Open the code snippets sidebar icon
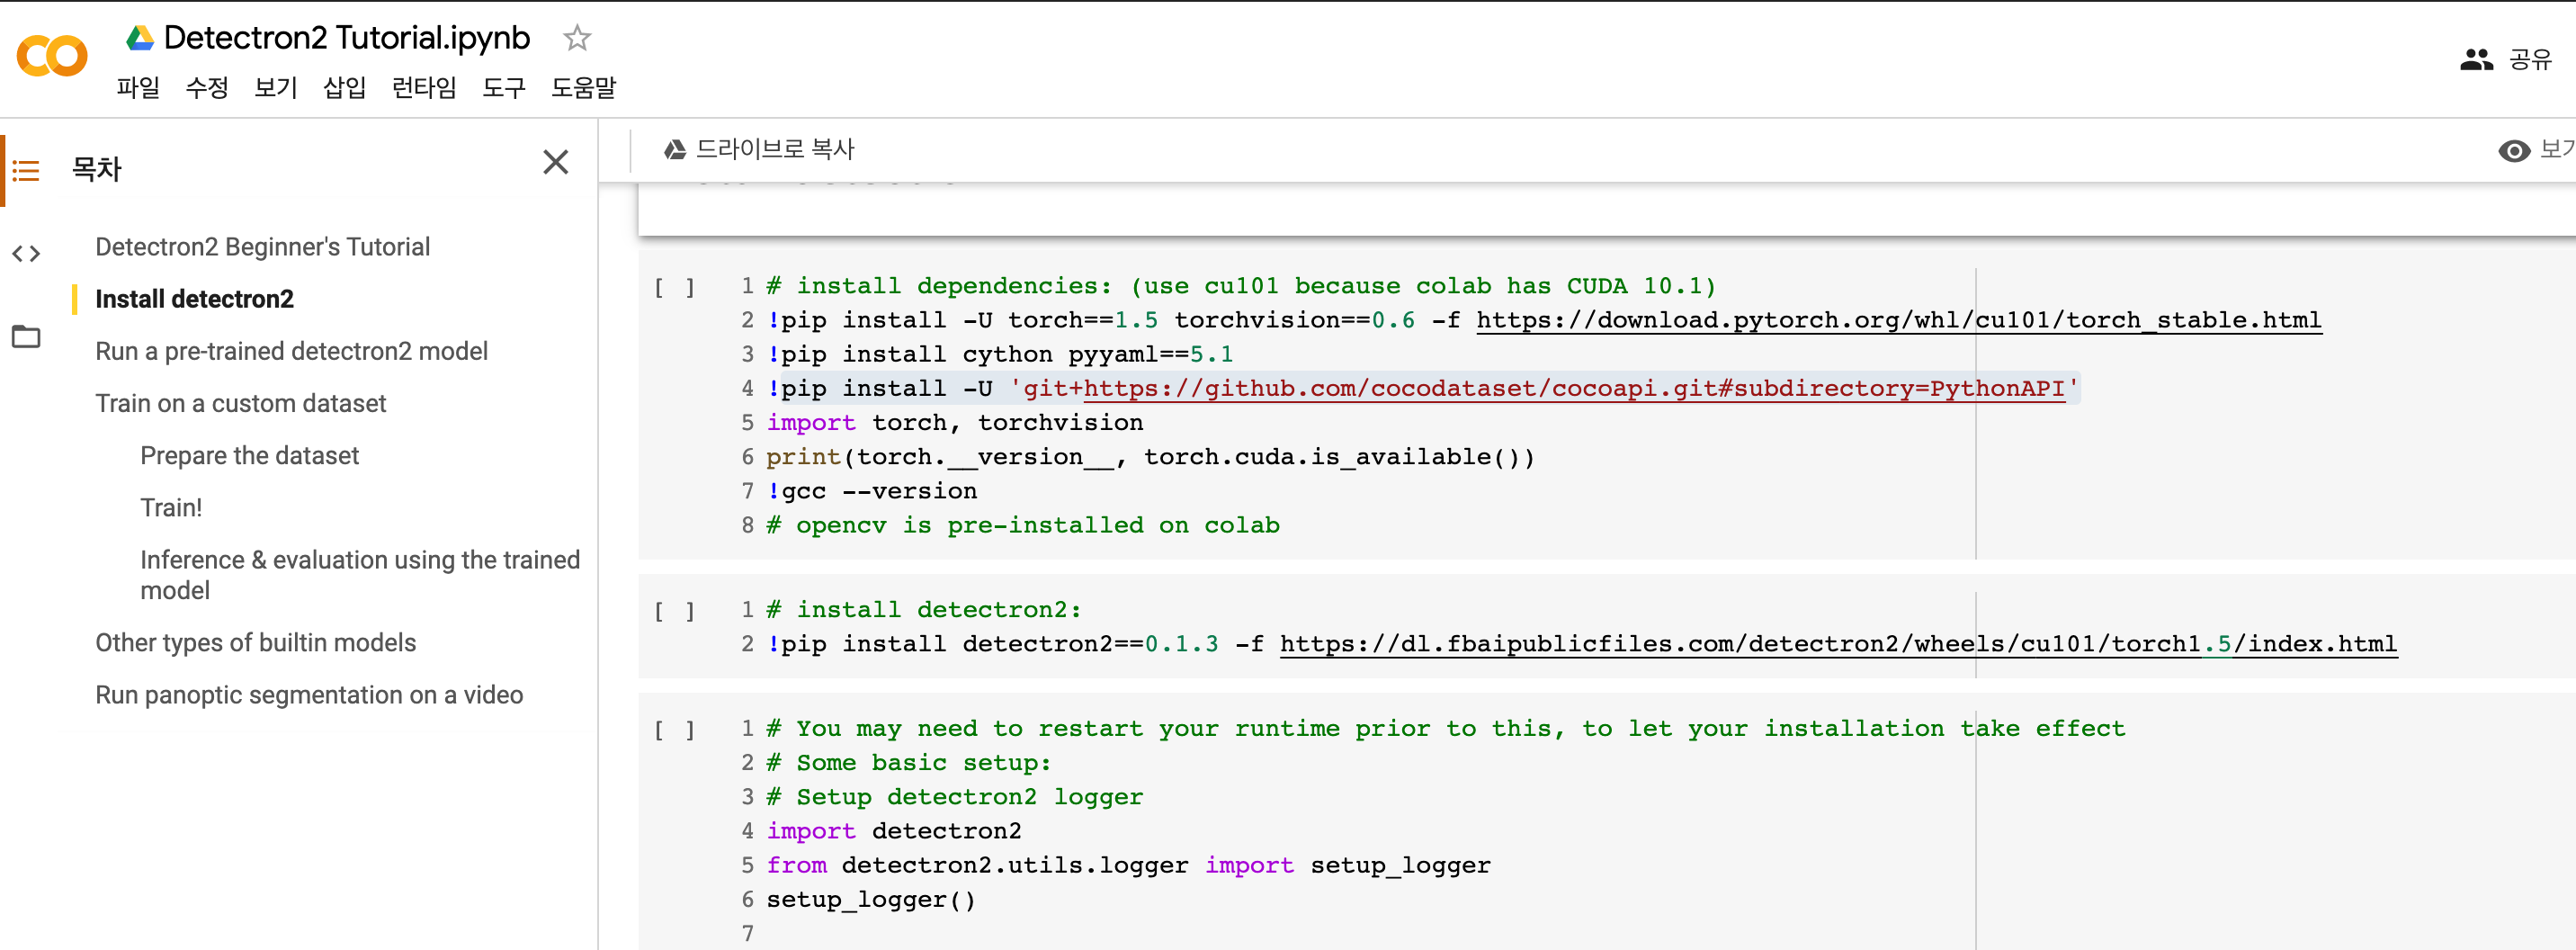 26,254
